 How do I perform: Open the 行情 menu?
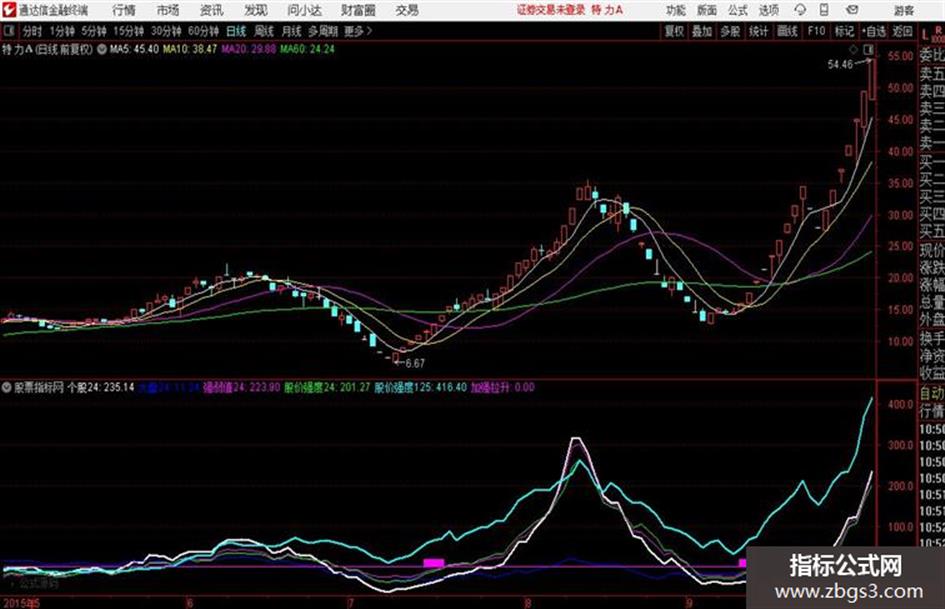[124, 10]
